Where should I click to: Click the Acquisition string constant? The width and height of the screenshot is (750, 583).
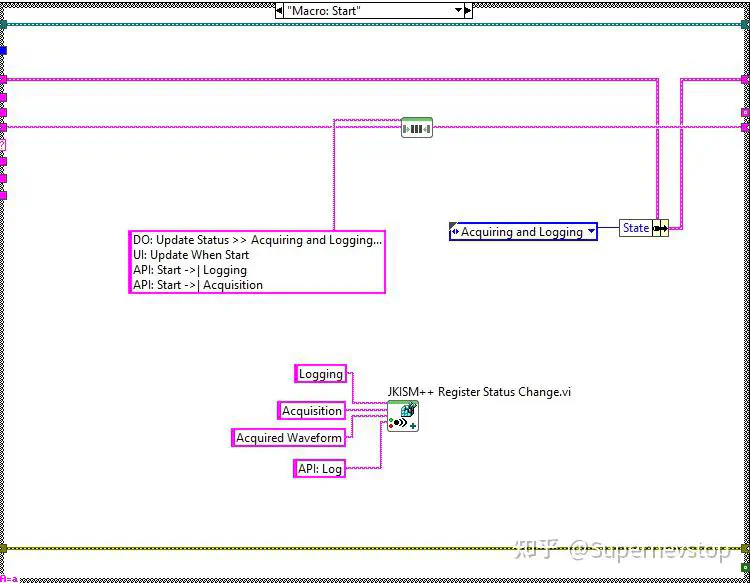tap(311, 410)
